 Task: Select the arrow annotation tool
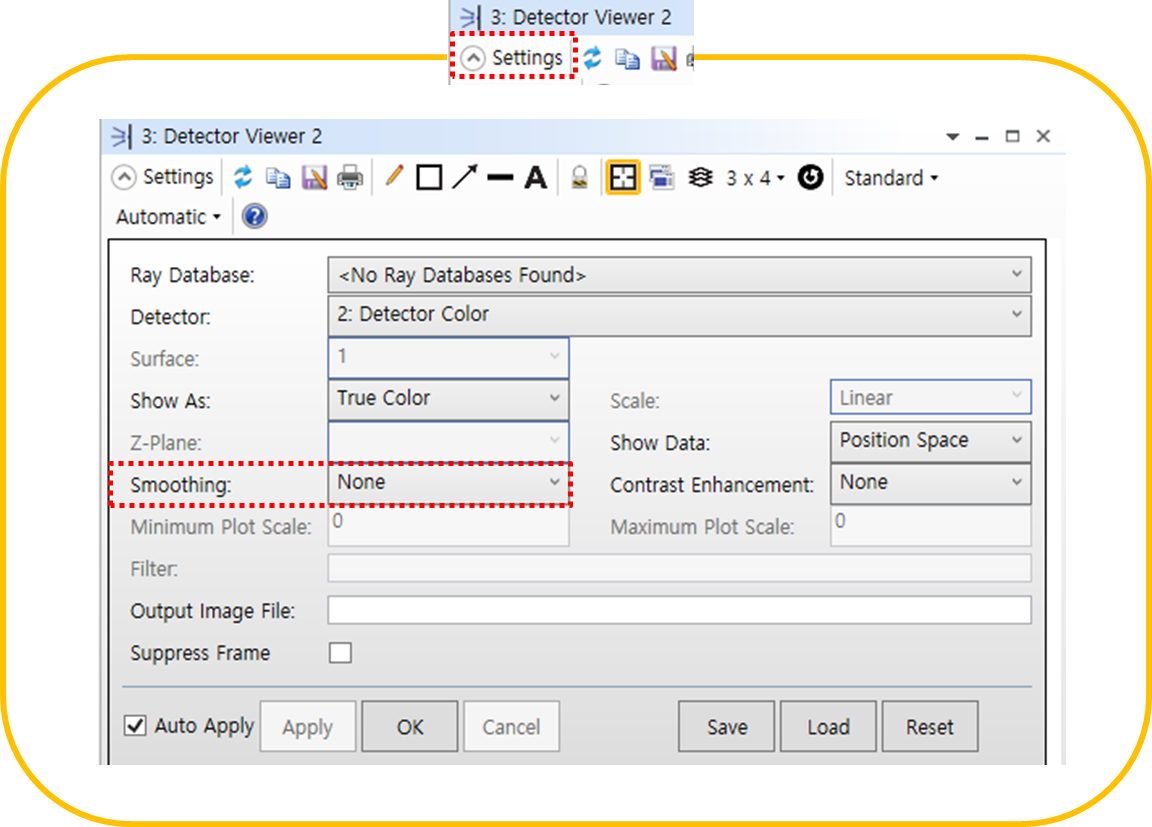[x=464, y=177]
